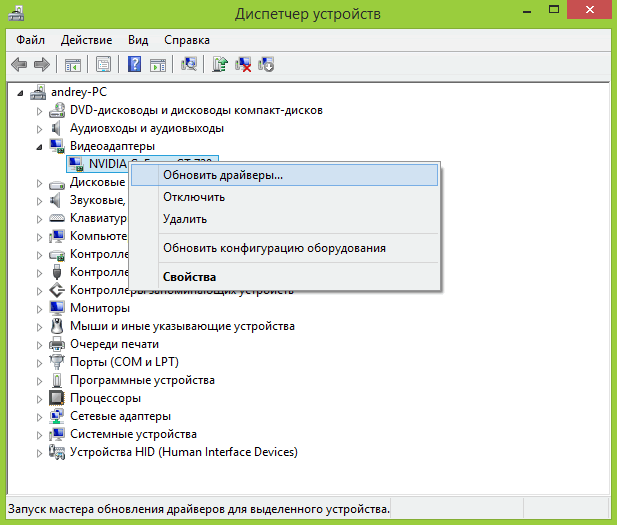Click Show/Hide console tree toolbar icon

(72, 65)
